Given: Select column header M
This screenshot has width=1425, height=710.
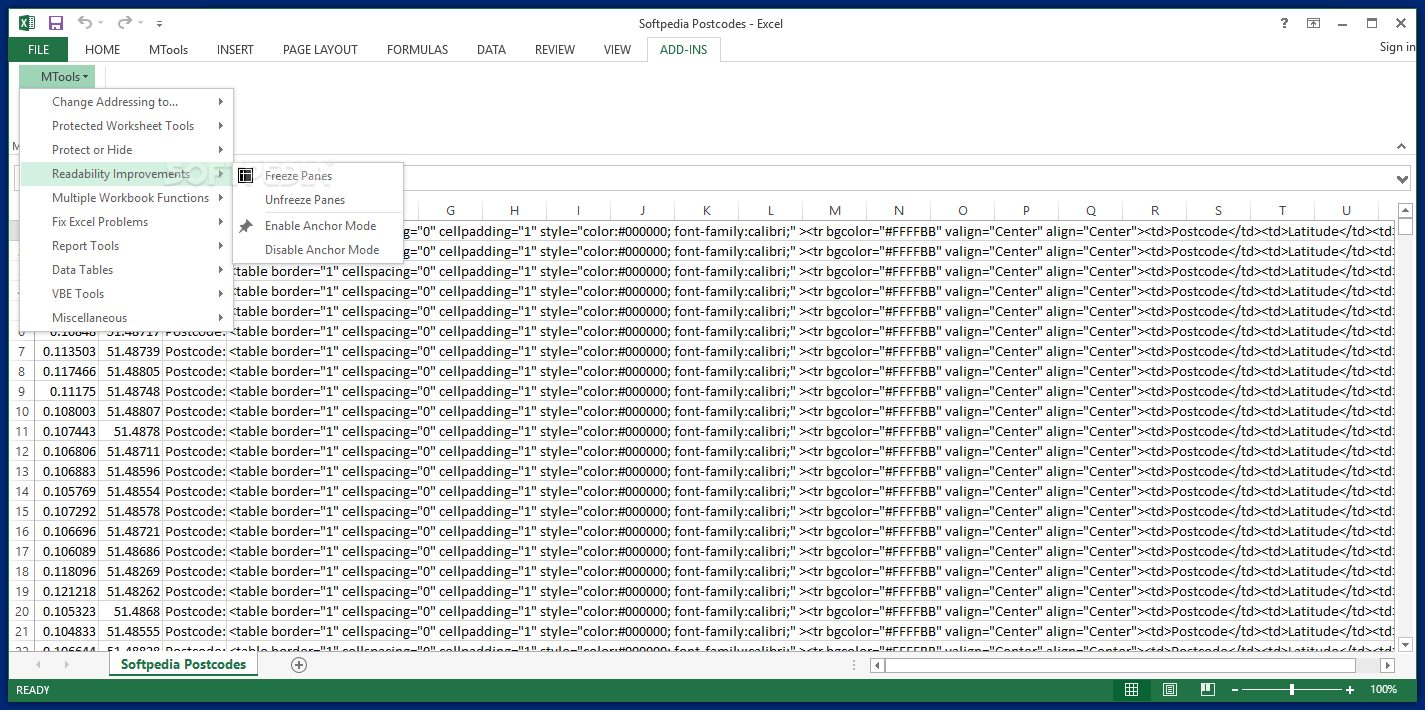Looking at the screenshot, I should coord(835,210).
